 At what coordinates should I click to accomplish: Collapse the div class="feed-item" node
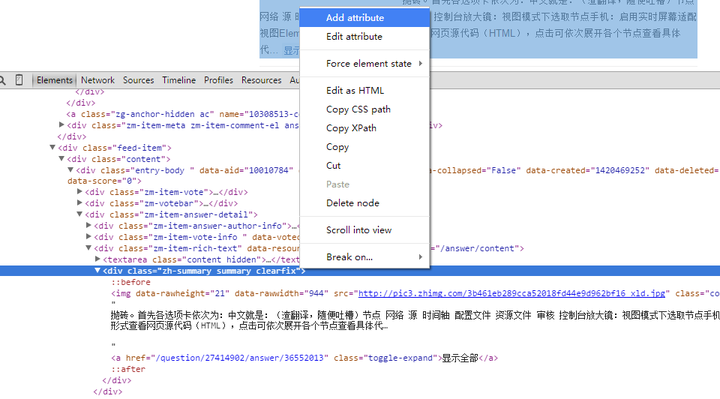[x=52, y=148]
